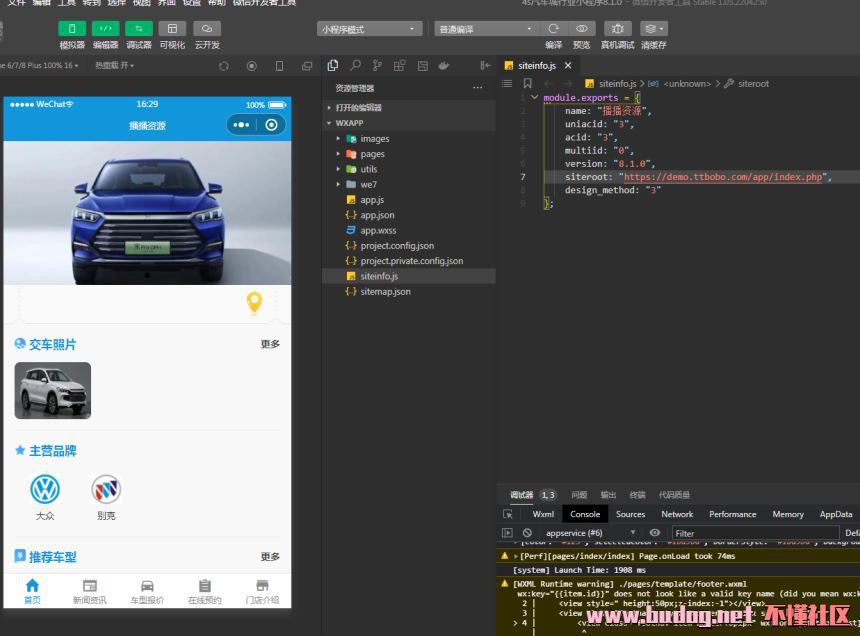Click the search icon in editor sidebar
Screen dimensions: 860x636
coord(355,66)
